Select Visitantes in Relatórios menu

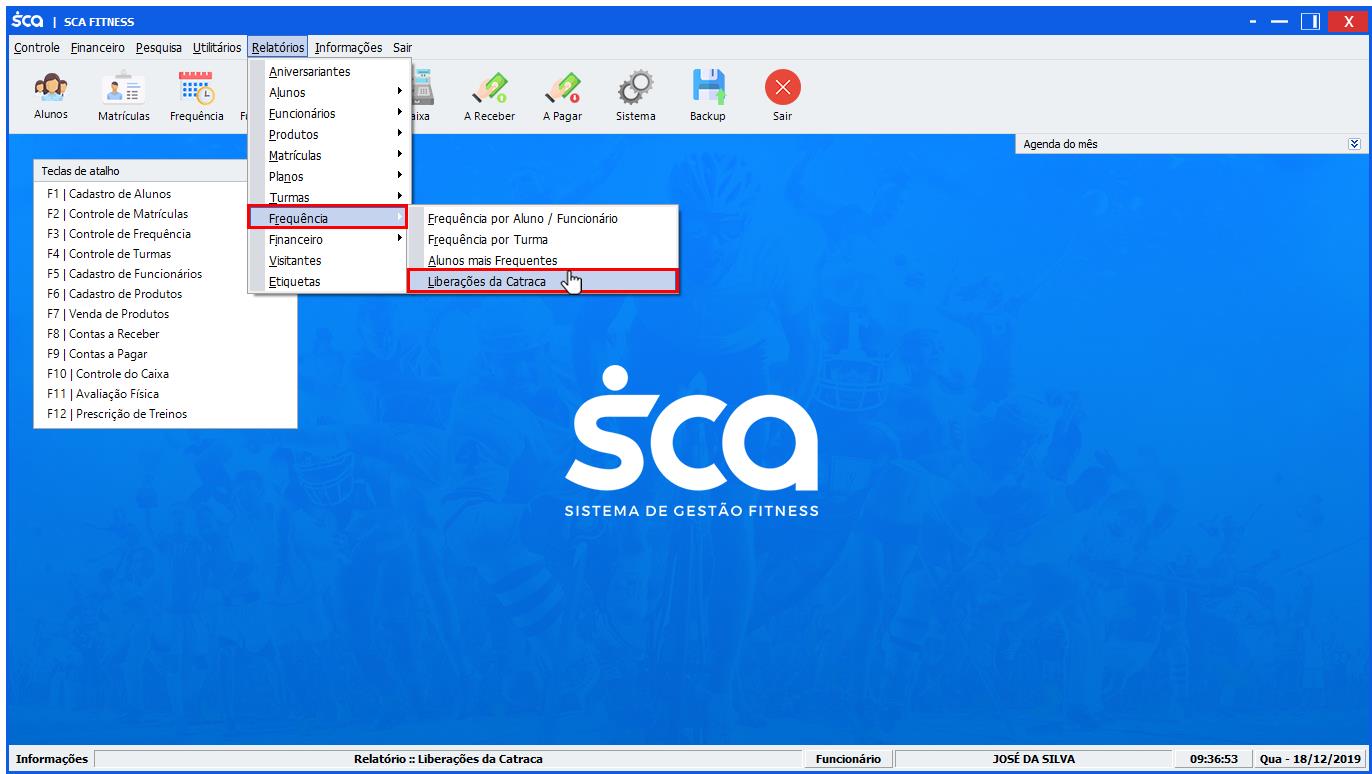[x=329, y=261]
